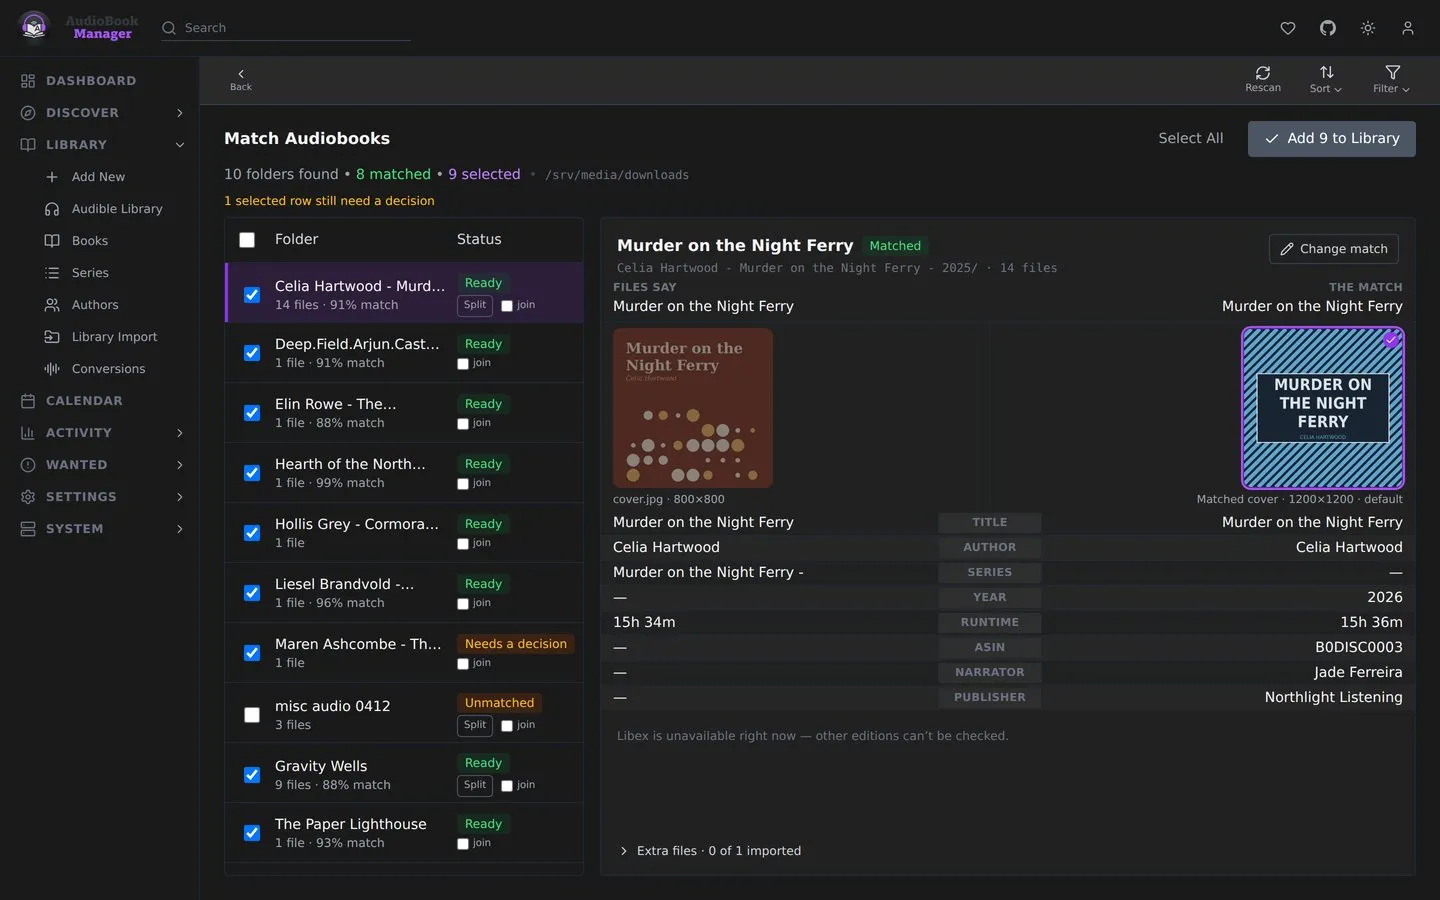Open the Sort dropdown
The height and width of the screenshot is (900, 1440).
[1326, 79]
